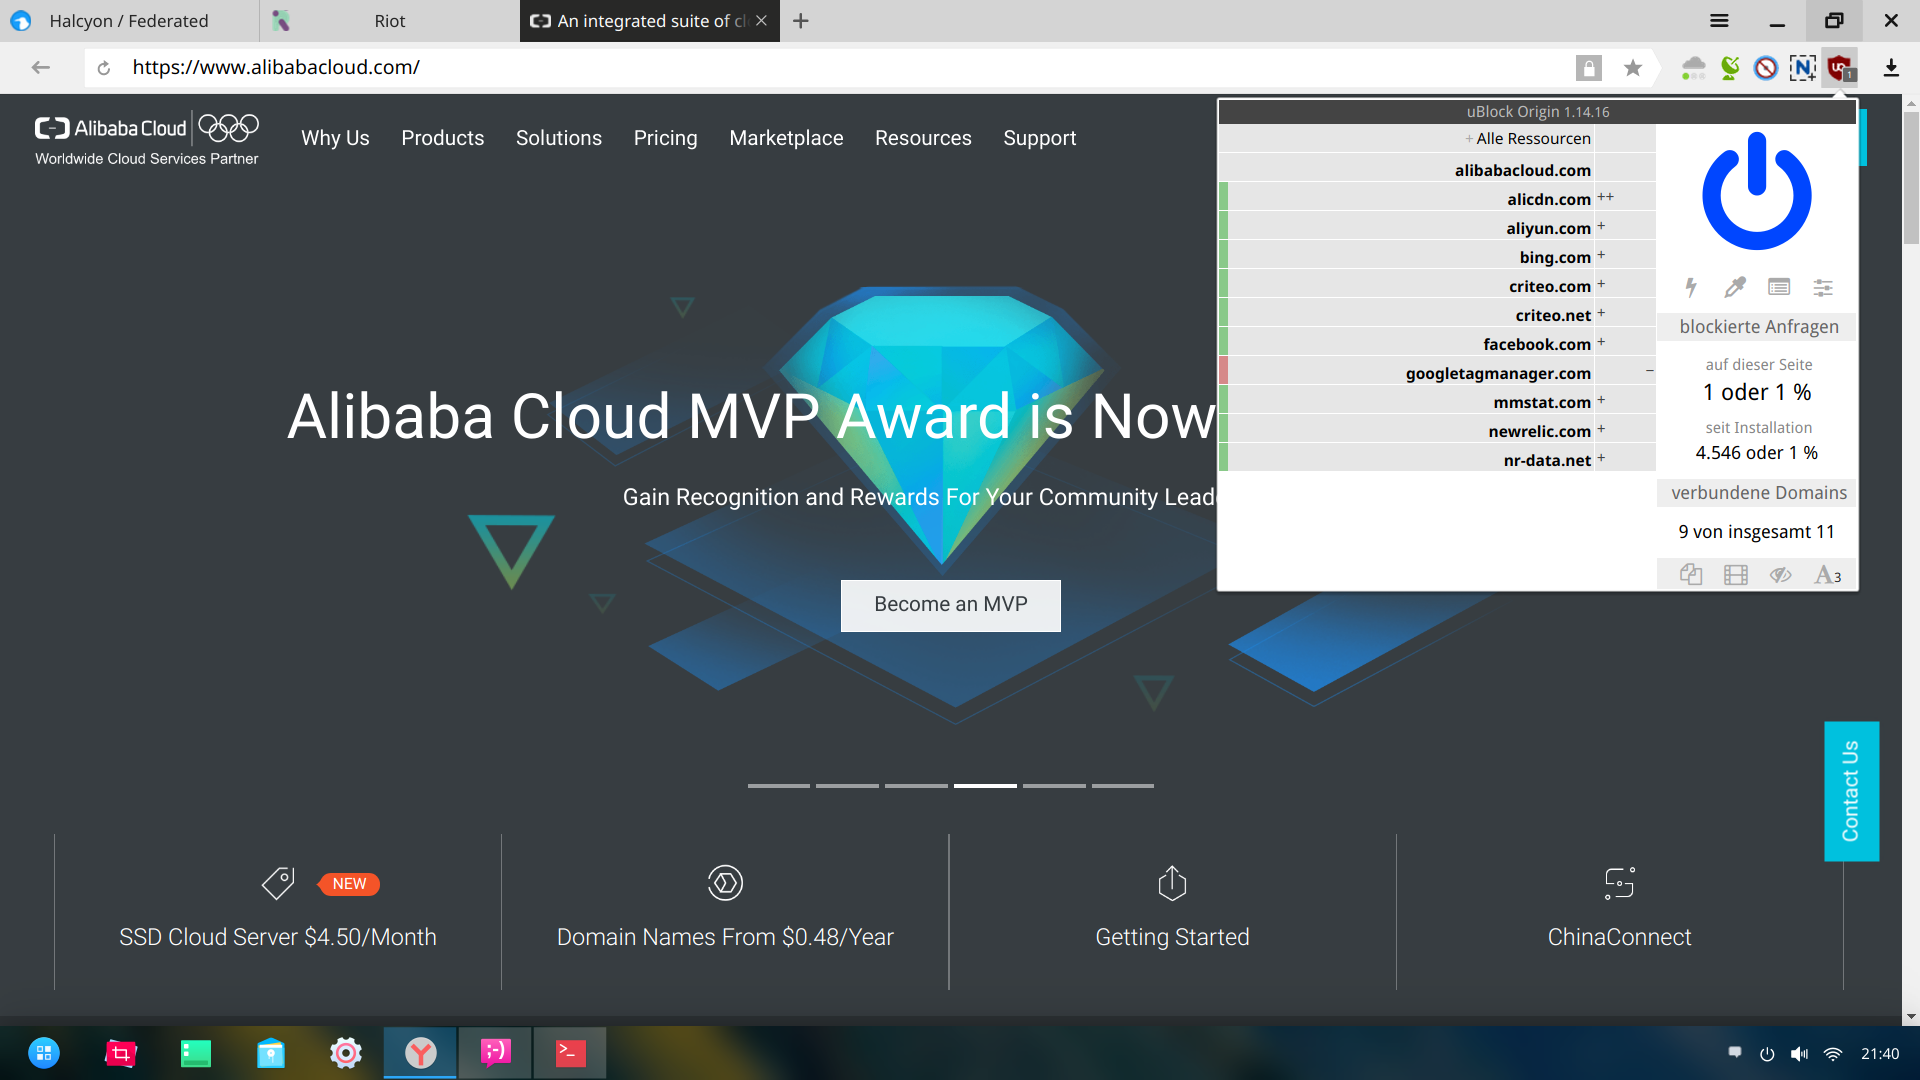Open Products navigation dropdown
The image size is (1920, 1080).
(442, 138)
